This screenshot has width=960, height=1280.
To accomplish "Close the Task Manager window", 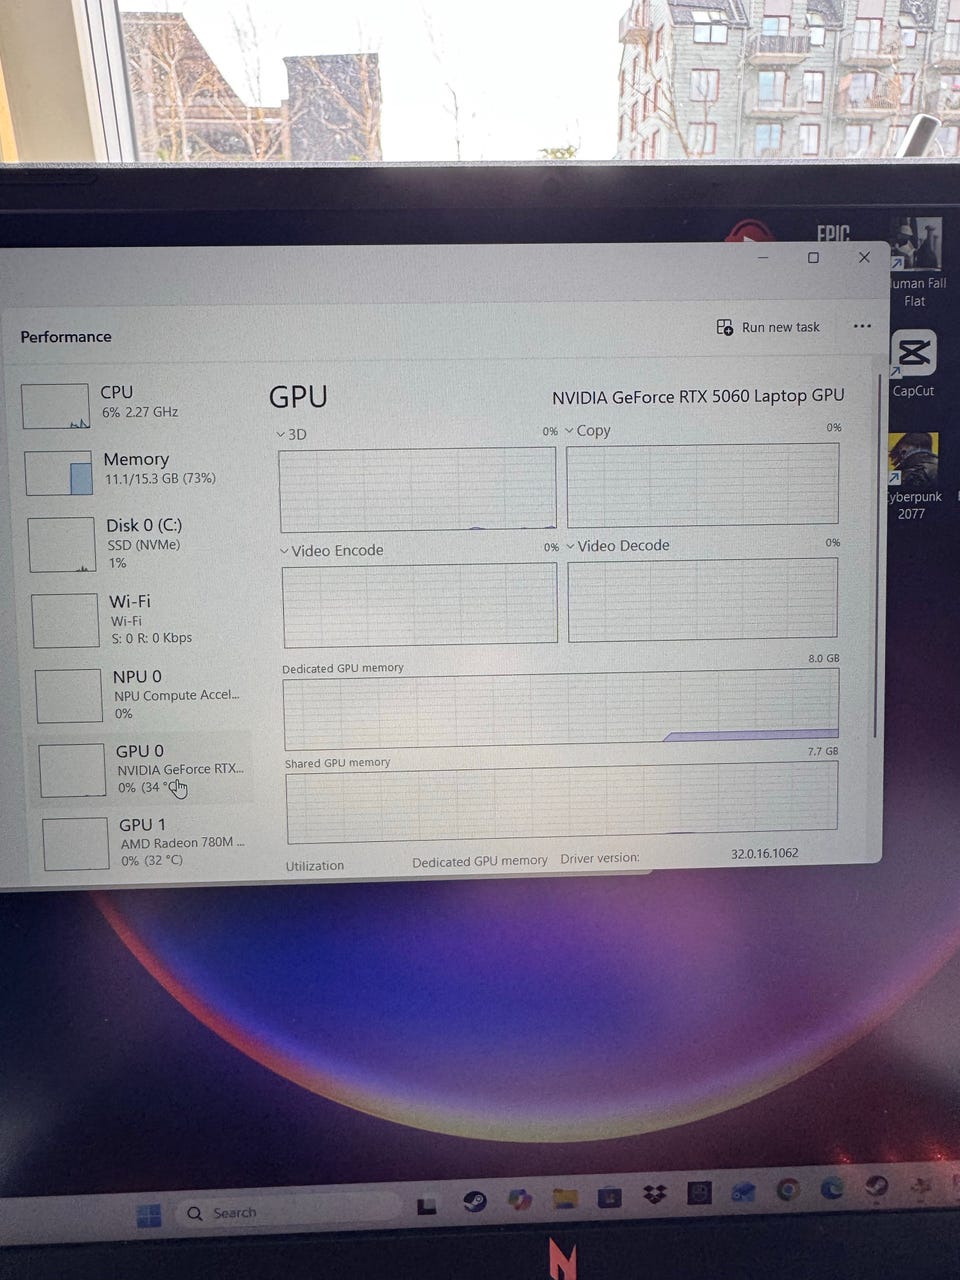I will coord(864,258).
